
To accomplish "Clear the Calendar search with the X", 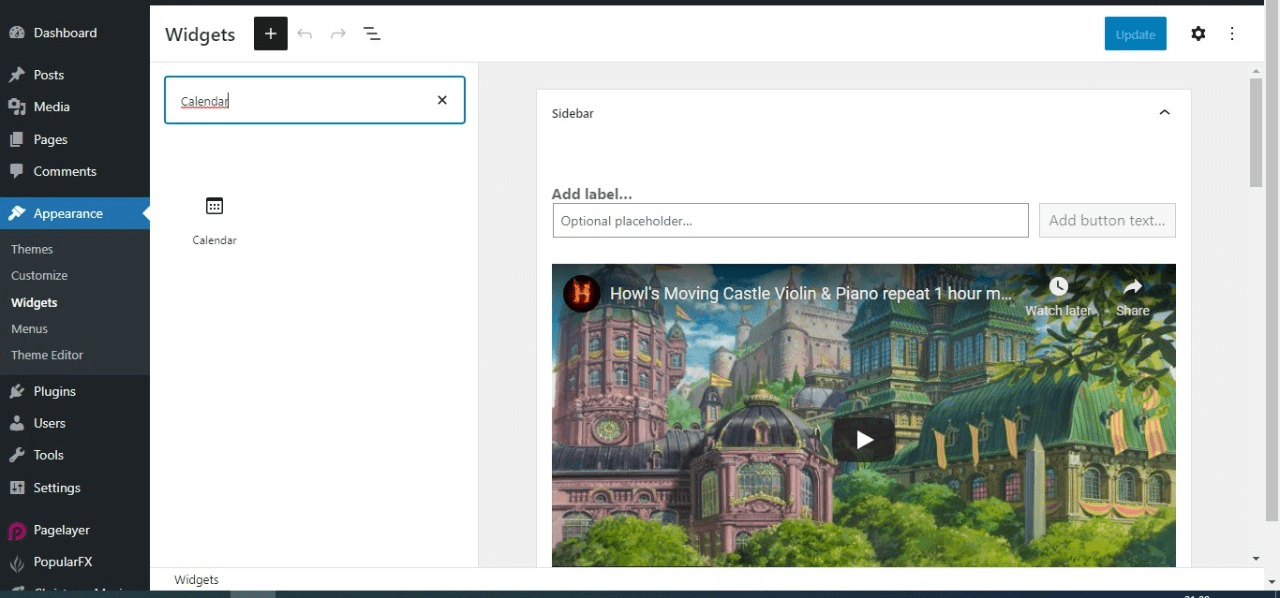I will tap(442, 100).
